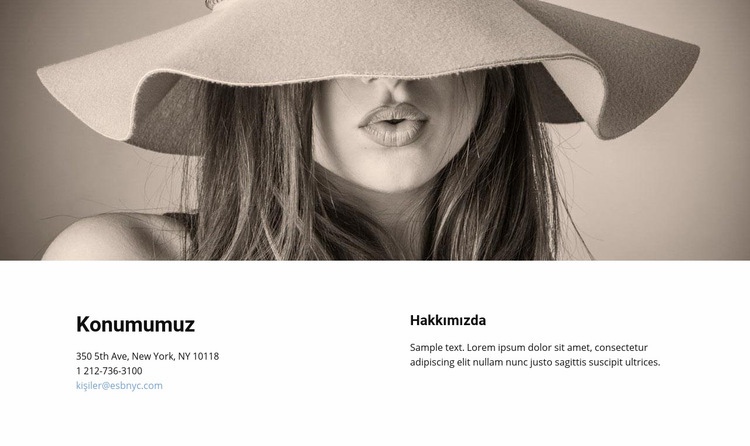Click the phone number 1 212-736-3100
The width and height of the screenshot is (750, 446).
click(109, 371)
